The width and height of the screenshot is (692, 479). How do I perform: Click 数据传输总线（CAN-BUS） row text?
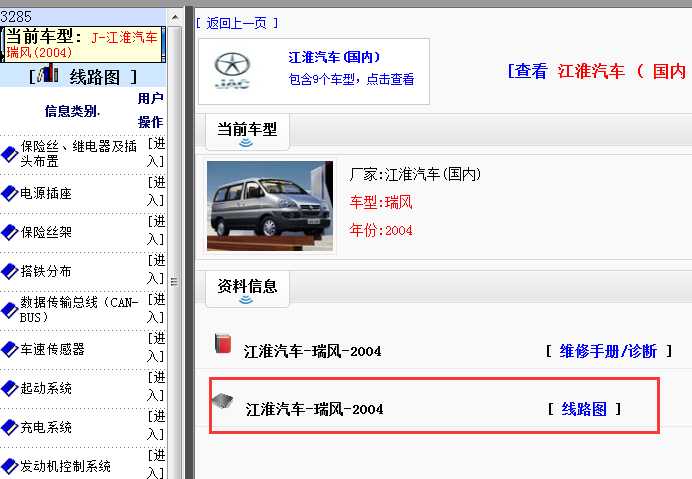[x=79, y=309]
